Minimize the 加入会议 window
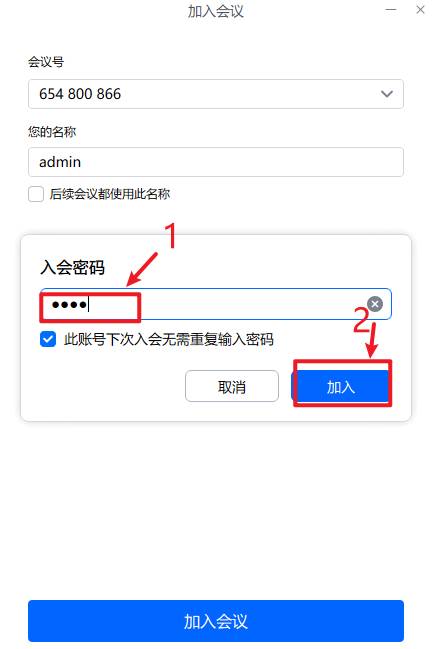Image resolution: width=433 pixels, height=649 pixels. pyautogui.click(x=390, y=10)
